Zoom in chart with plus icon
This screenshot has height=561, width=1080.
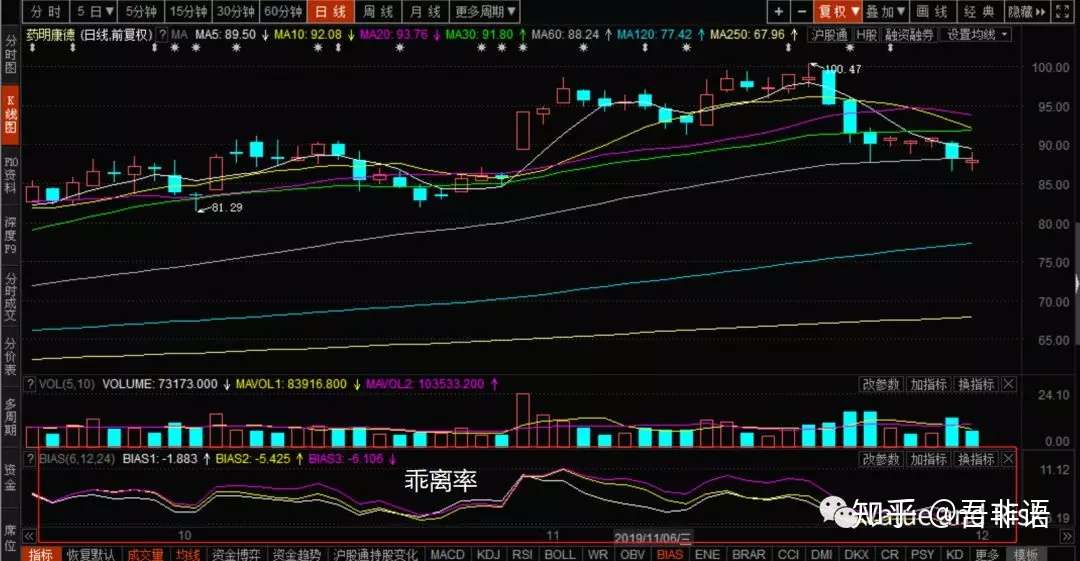pyautogui.click(x=778, y=11)
